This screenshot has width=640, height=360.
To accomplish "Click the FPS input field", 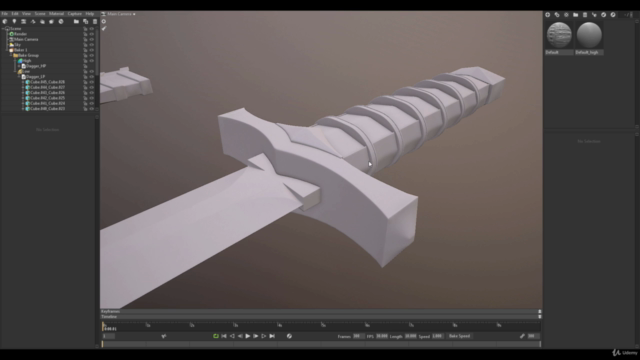I will click(382, 336).
